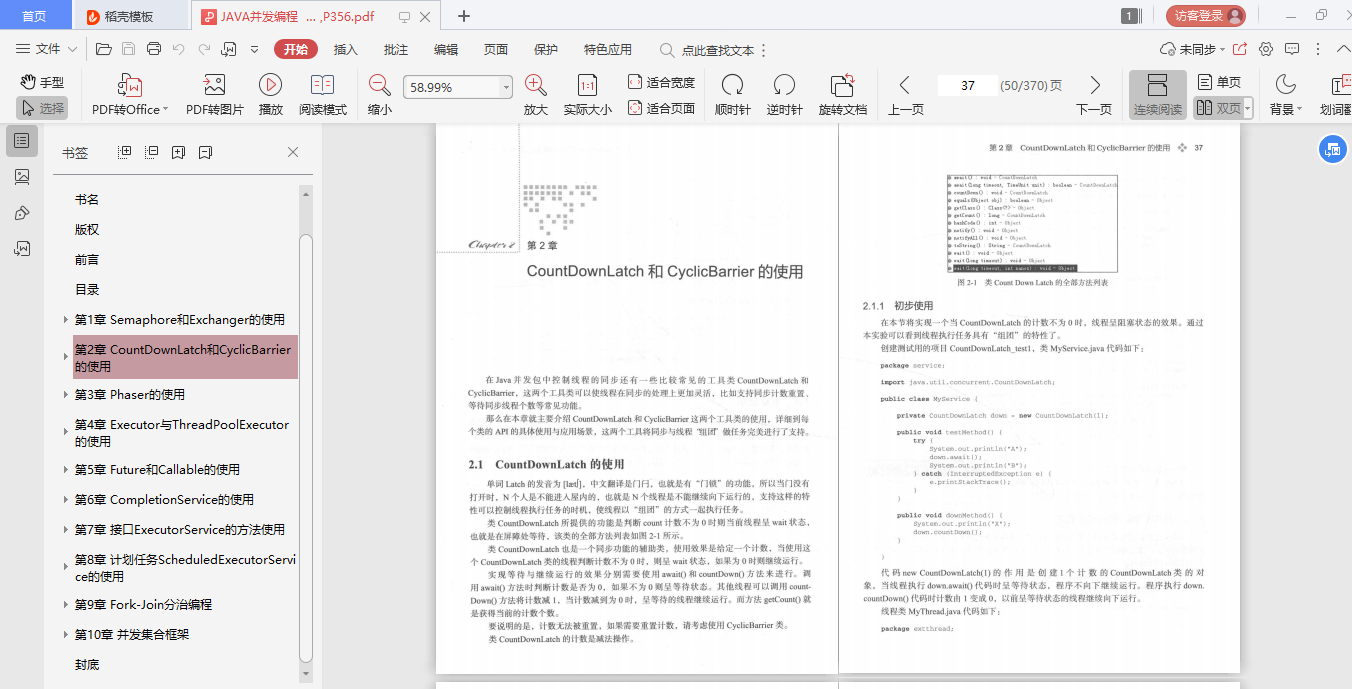Viewport: 1352px width, 689px height.
Task: Add a new bookmark icon in 书签 panel
Action: 179,152
